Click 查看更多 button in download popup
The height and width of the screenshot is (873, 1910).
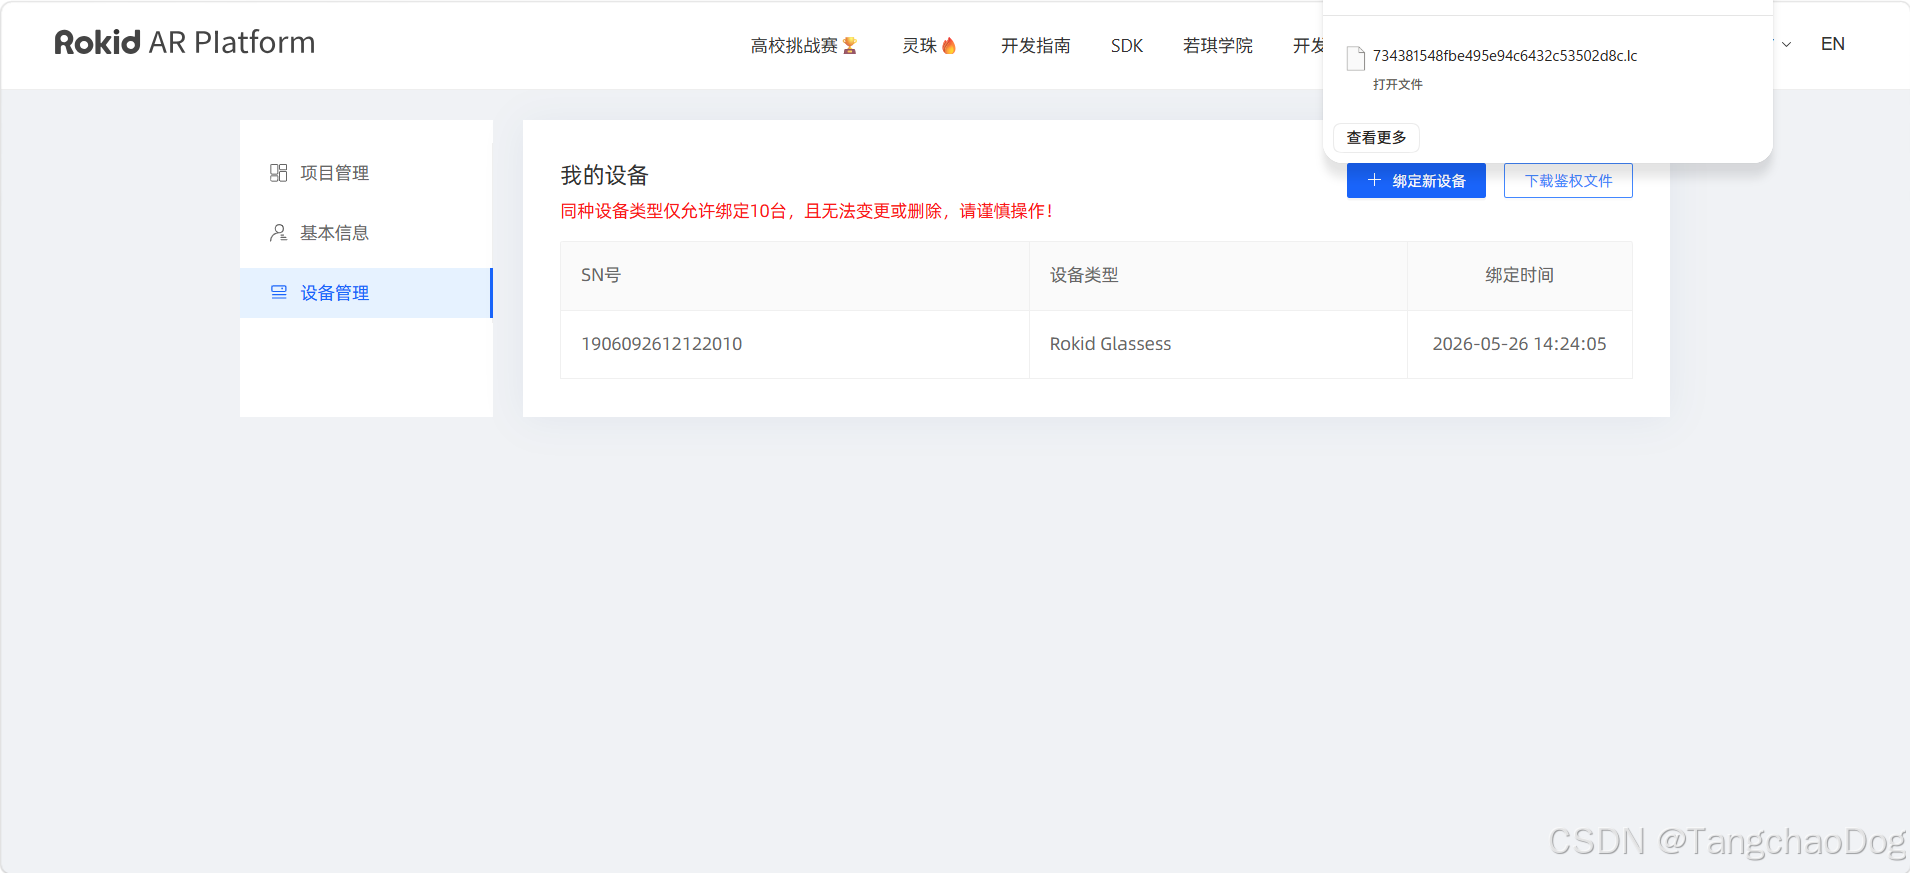tap(1376, 137)
